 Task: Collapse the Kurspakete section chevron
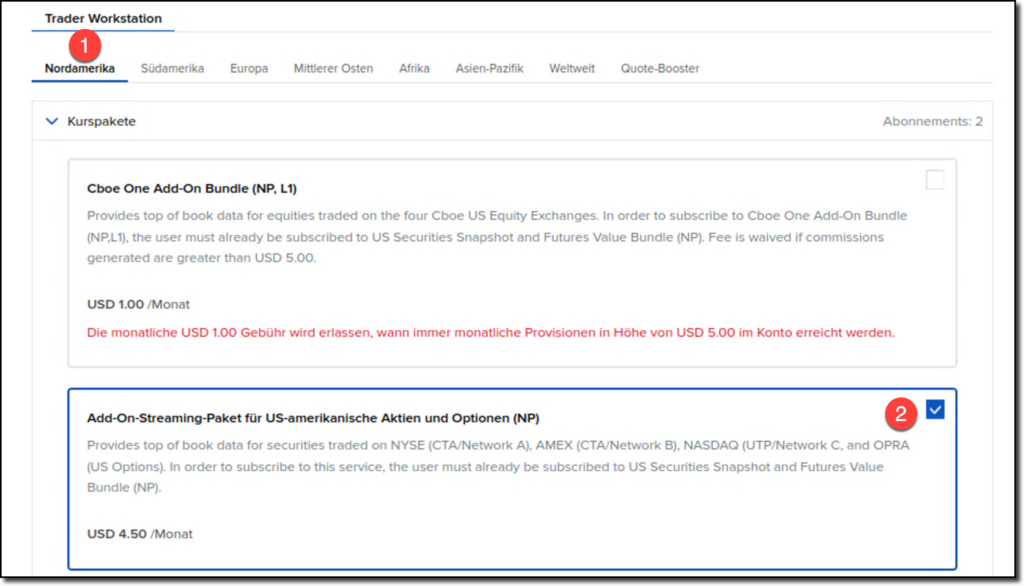52,121
